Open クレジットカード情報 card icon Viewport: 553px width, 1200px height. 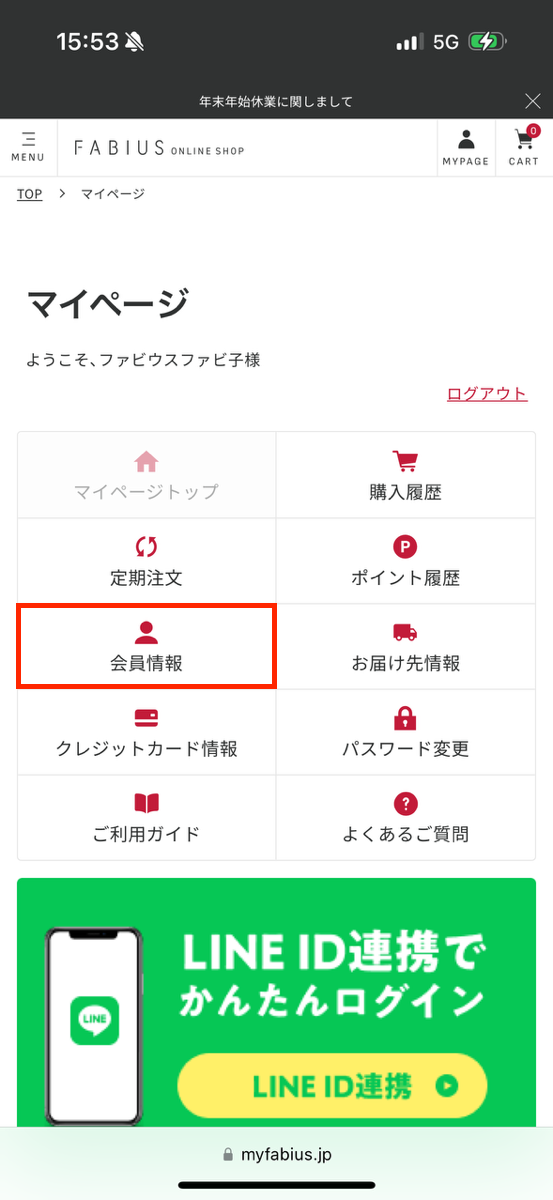(x=146, y=718)
